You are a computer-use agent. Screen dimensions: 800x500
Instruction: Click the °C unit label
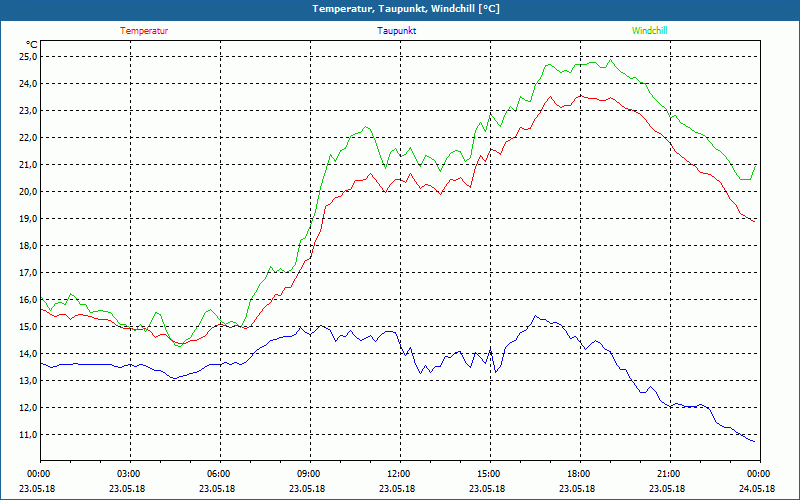pyautogui.click(x=32, y=45)
